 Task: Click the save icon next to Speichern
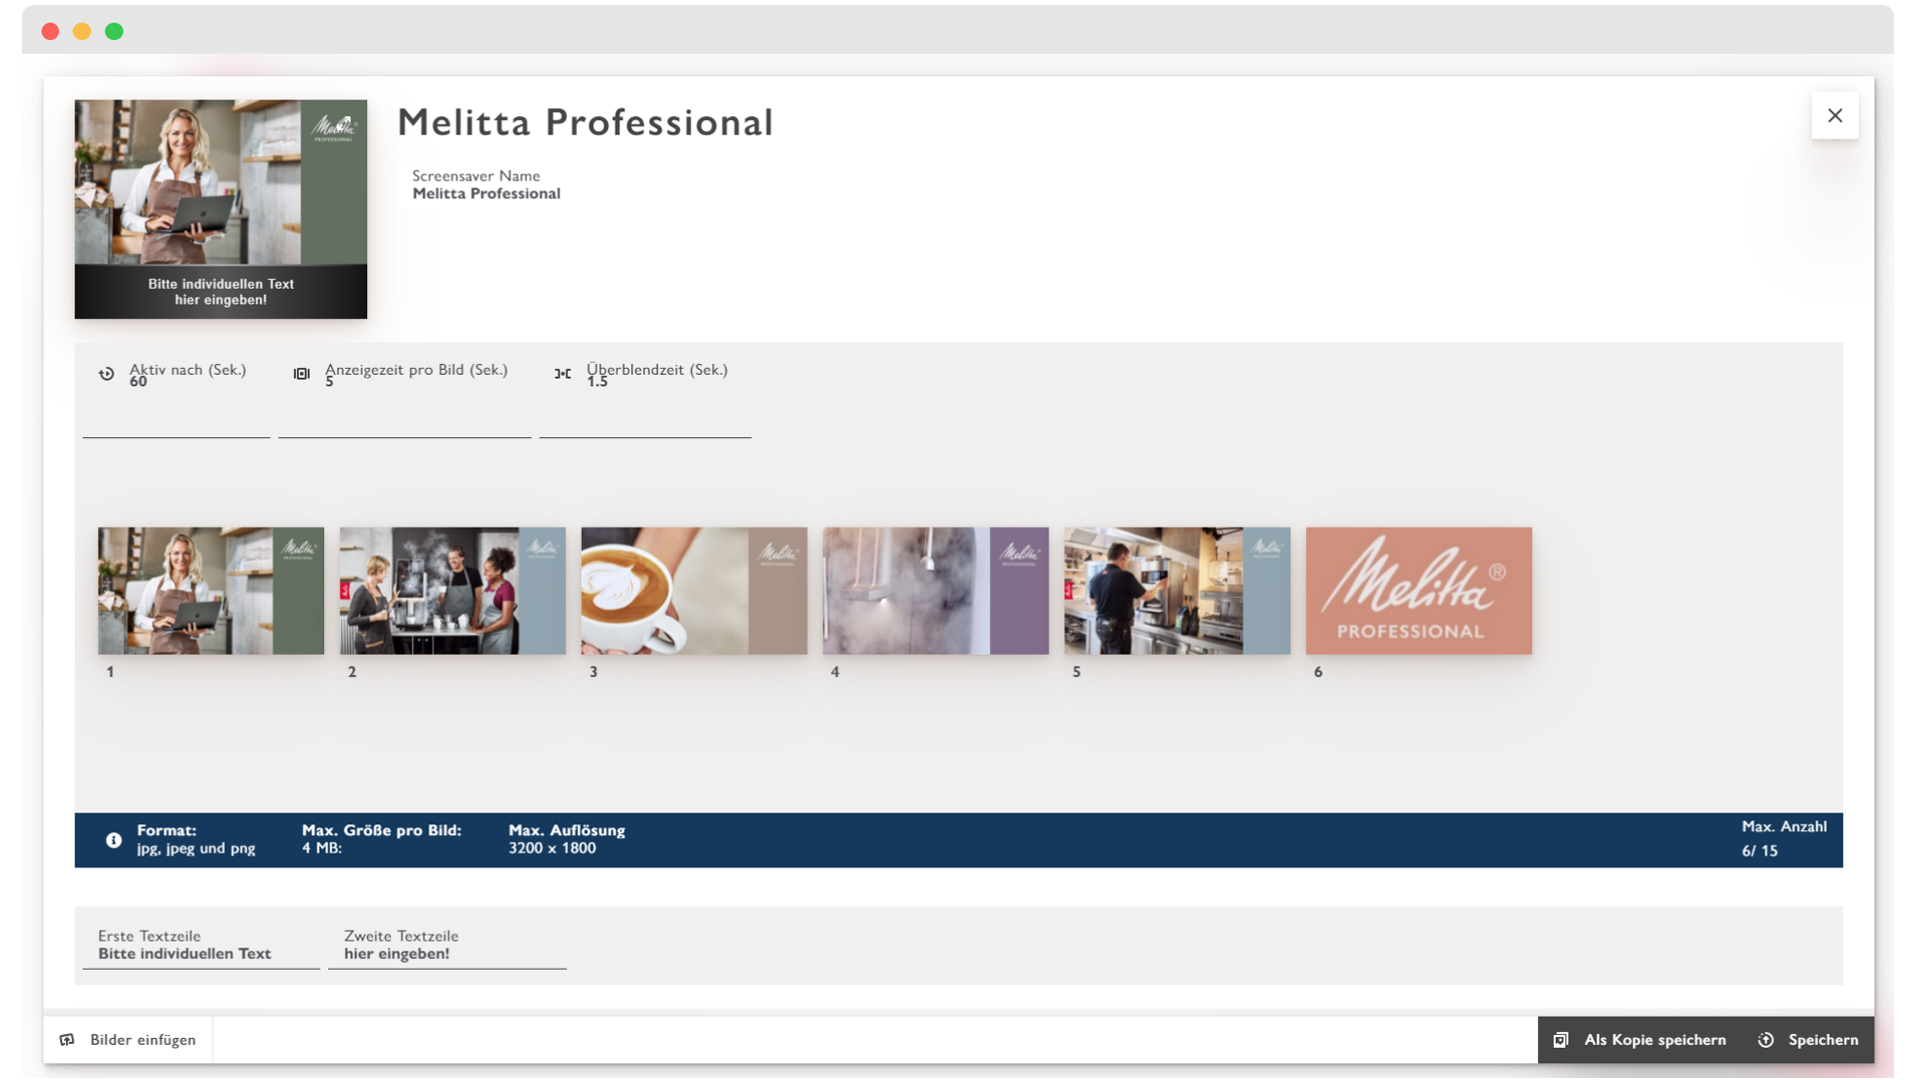tap(1766, 1040)
